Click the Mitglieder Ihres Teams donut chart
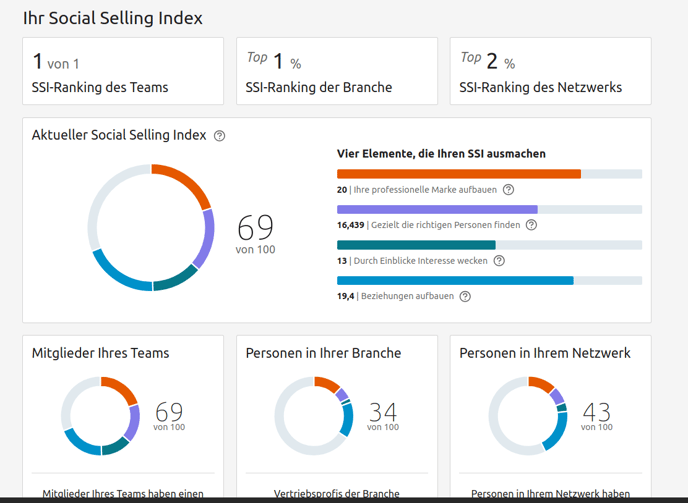688x503 pixels. coord(100,416)
